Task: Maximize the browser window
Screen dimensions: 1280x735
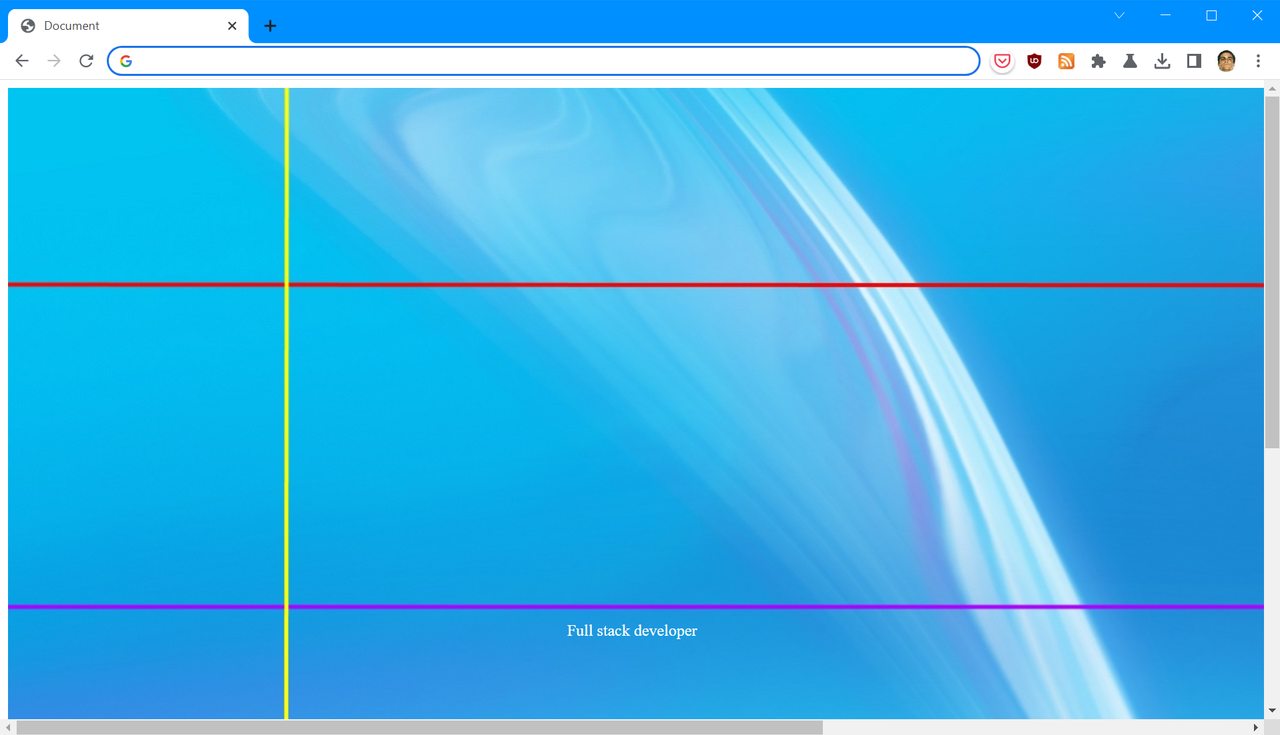Action: [x=1211, y=15]
